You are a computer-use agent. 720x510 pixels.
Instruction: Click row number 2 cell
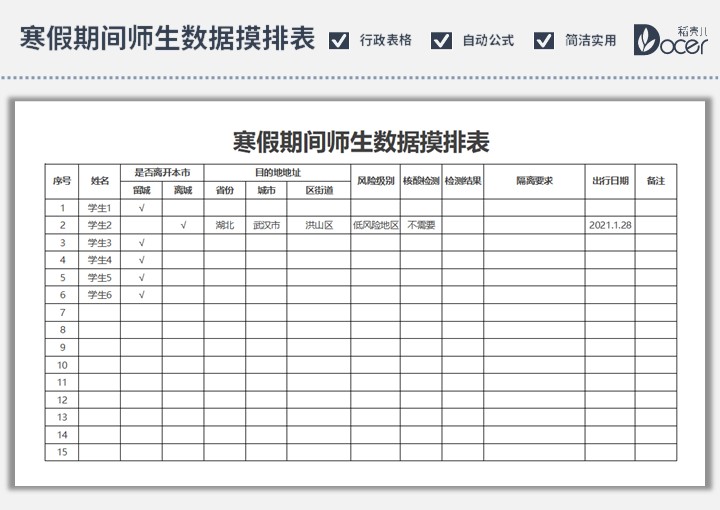coord(62,225)
